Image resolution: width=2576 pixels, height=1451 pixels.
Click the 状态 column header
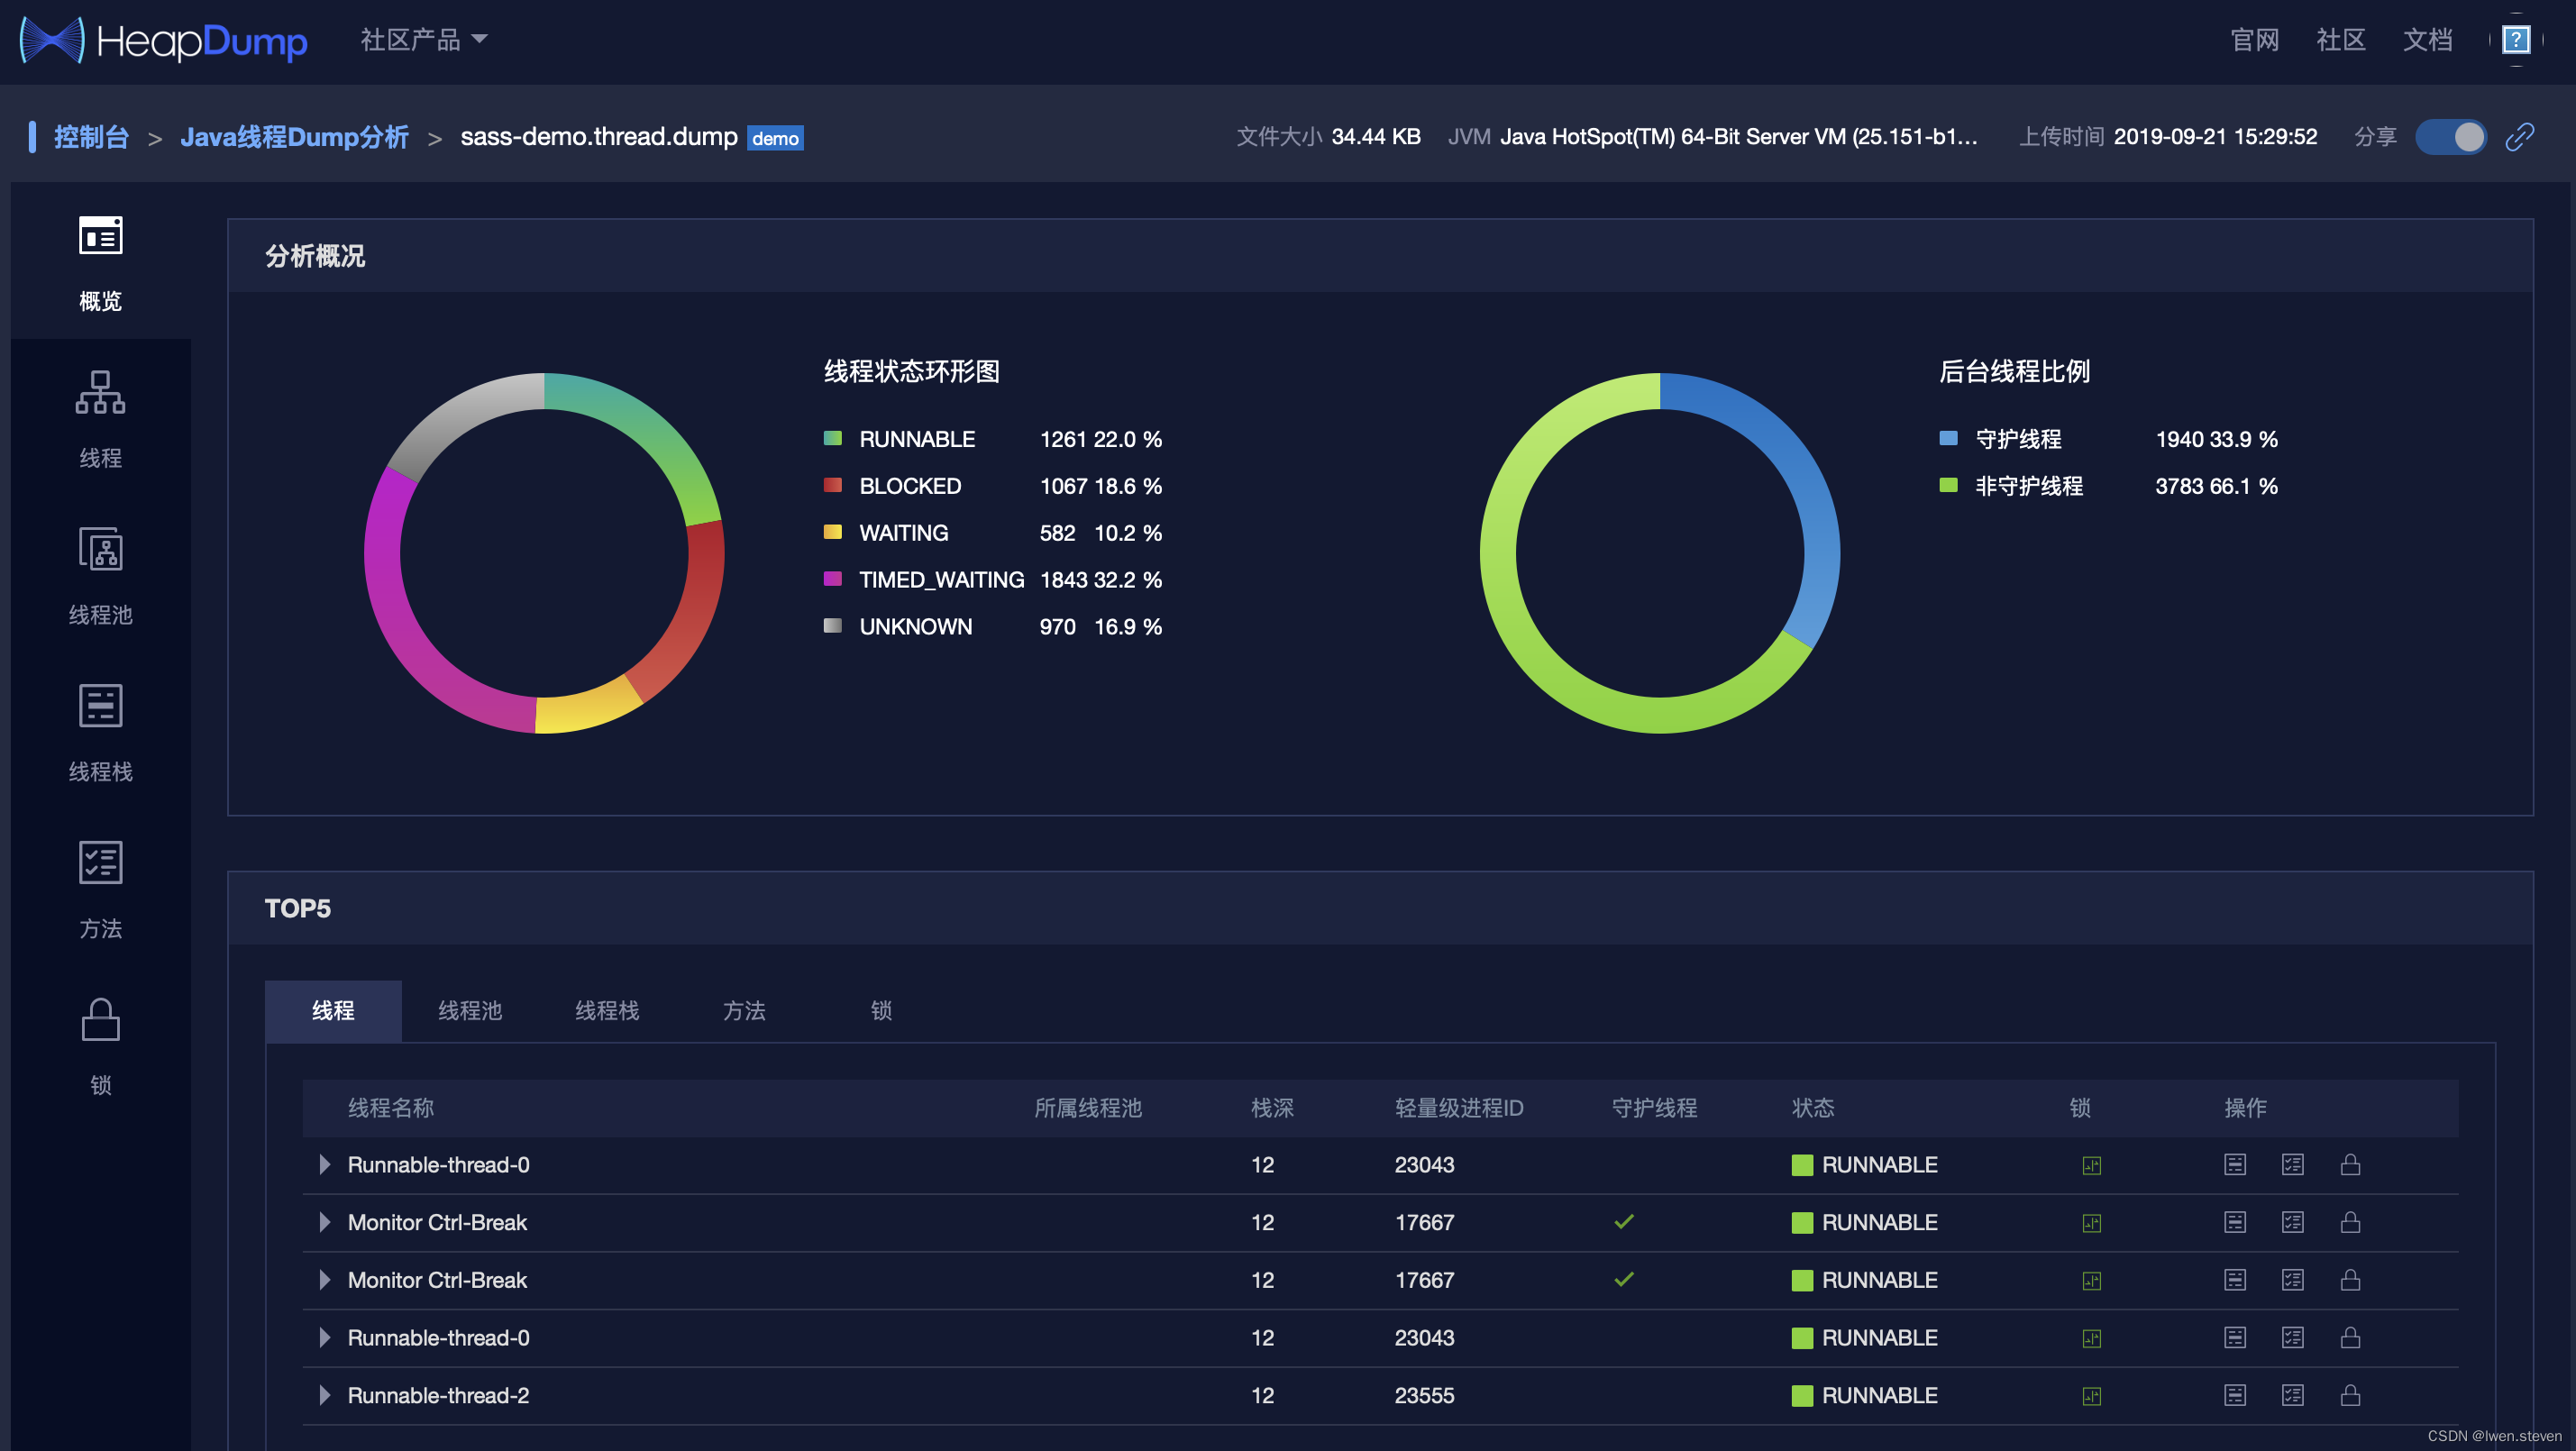pos(1813,1108)
